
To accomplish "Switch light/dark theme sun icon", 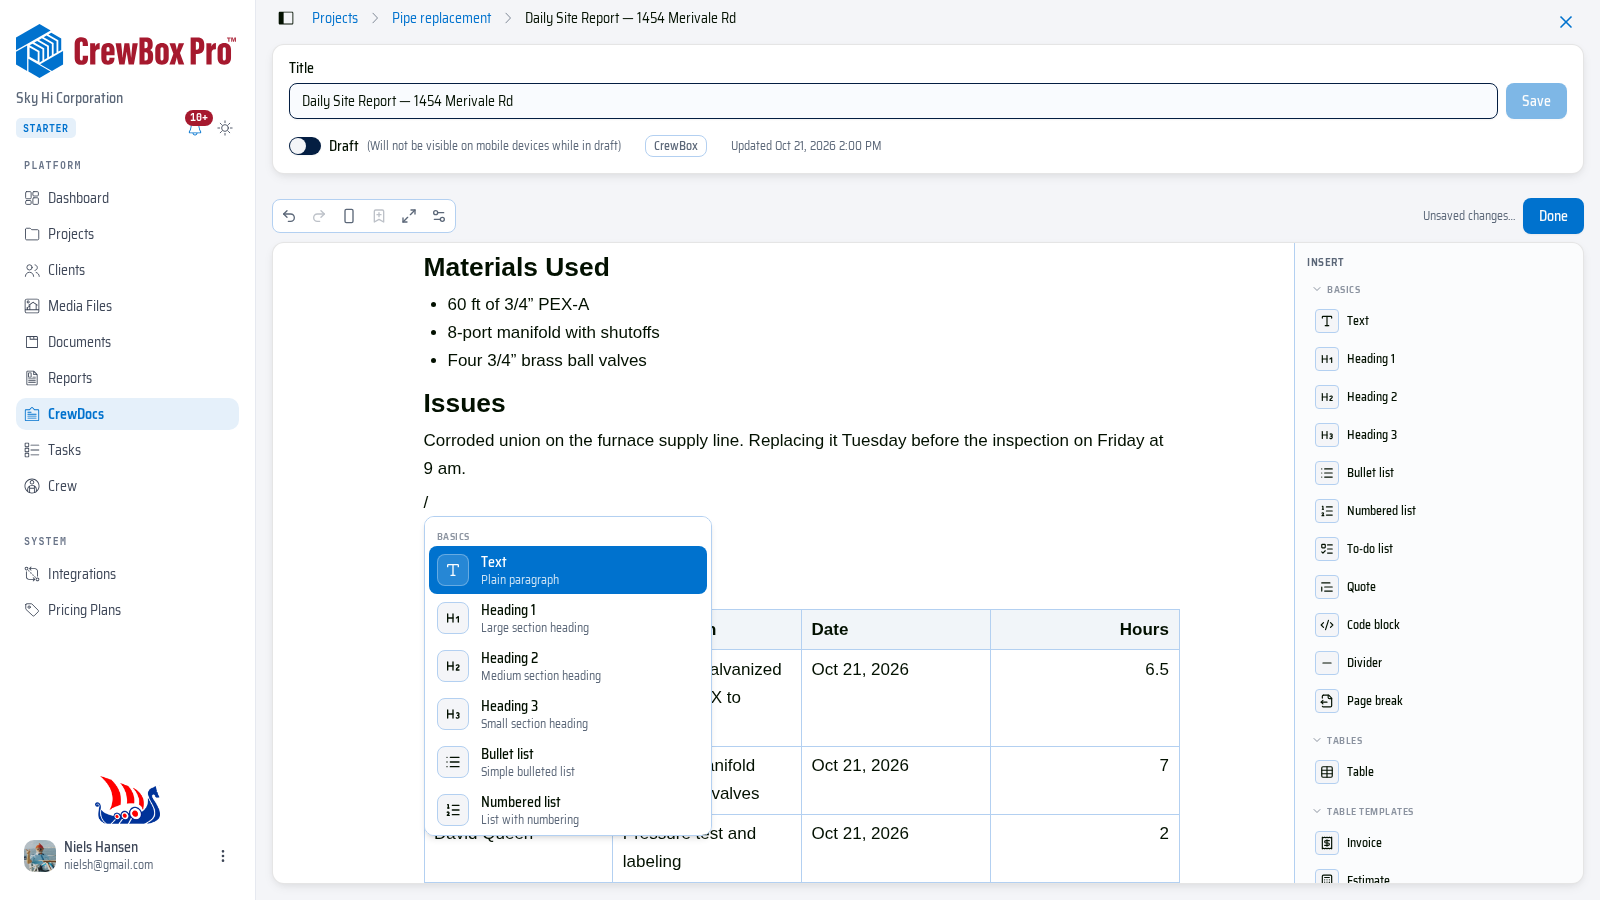I will [x=225, y=128].
